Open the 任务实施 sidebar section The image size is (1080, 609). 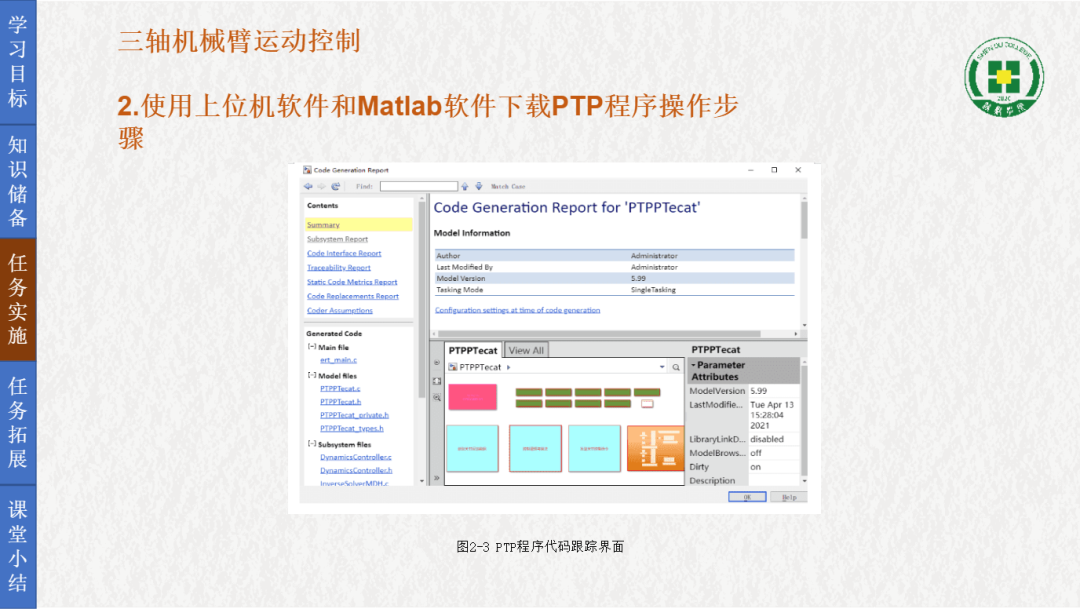coord(18,300)
